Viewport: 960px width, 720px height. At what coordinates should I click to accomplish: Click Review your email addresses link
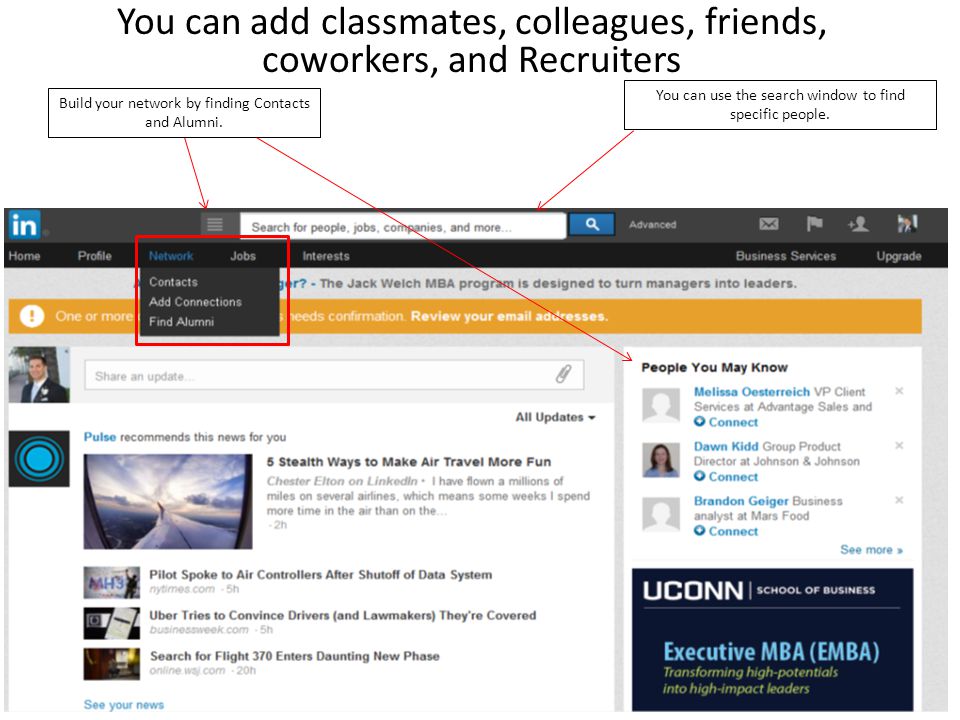(509, 316)
